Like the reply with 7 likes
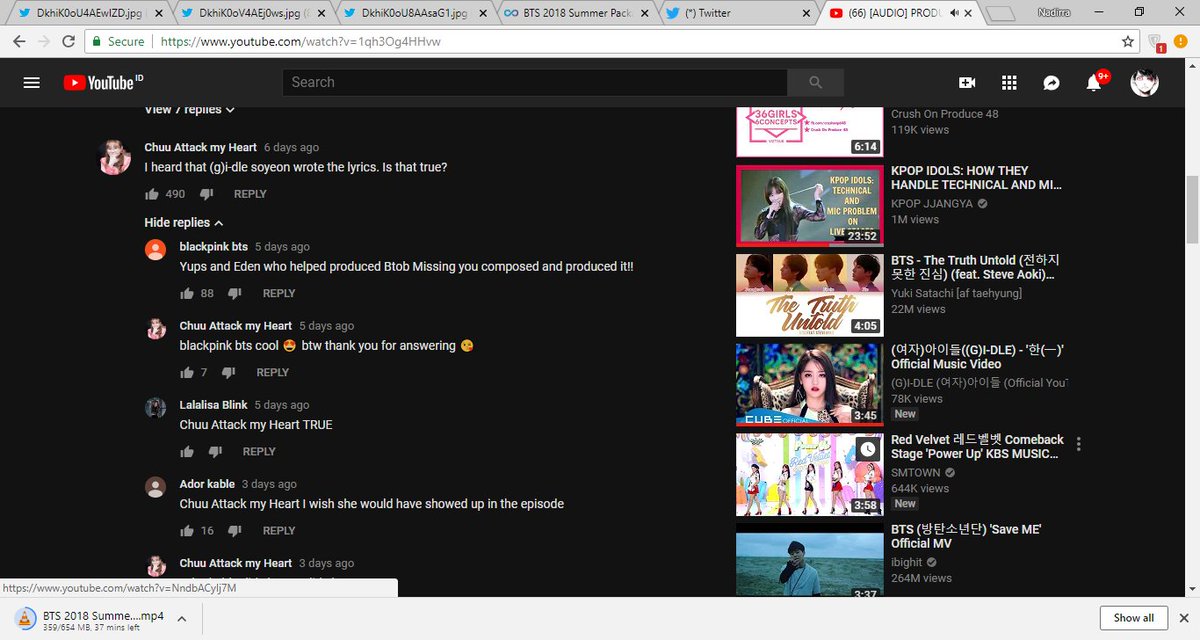This screenshot has width=1200, height=640. click(x=186, y=372)
